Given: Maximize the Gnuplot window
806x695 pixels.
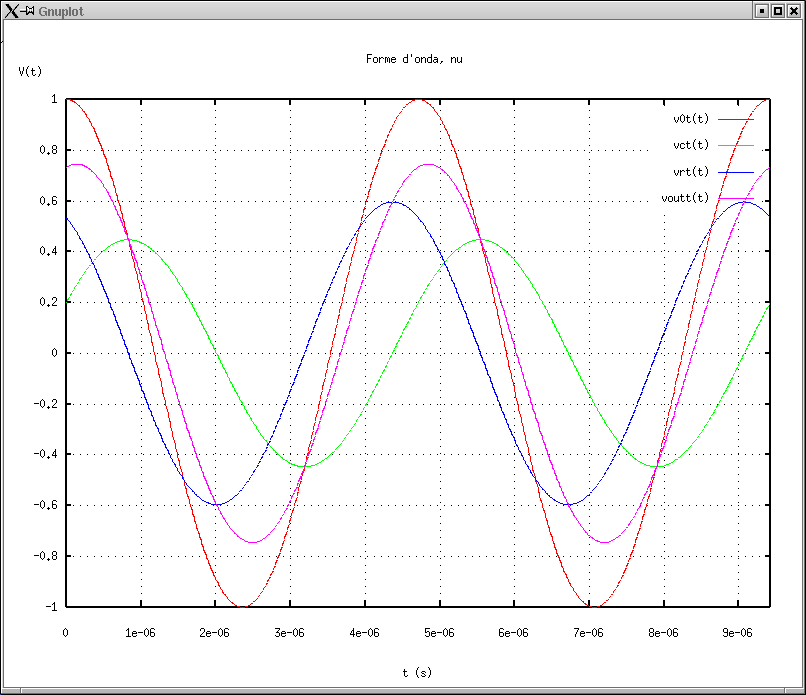Looking at the screenshot, I should [777, 10].
